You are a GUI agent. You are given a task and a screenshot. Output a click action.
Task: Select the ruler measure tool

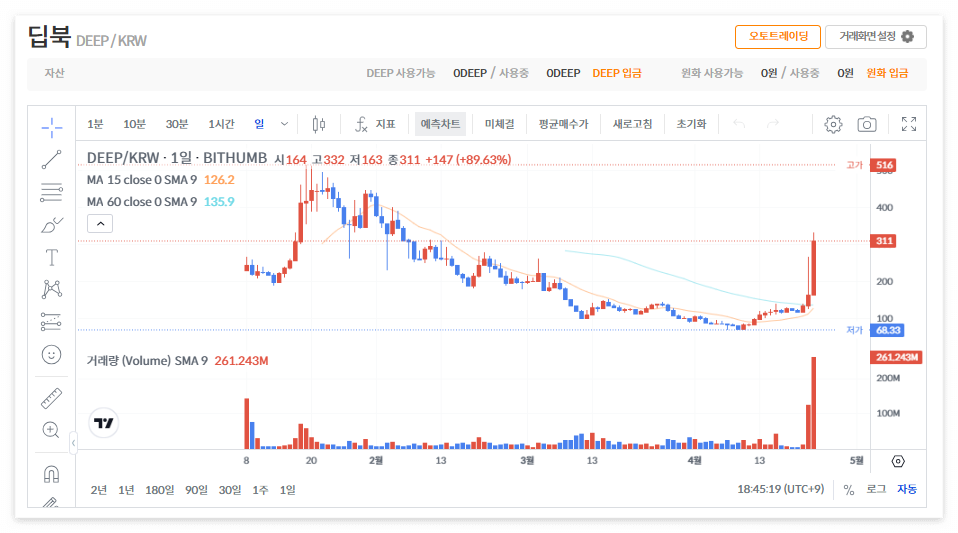pyautogui.click(x=52, y=399)
